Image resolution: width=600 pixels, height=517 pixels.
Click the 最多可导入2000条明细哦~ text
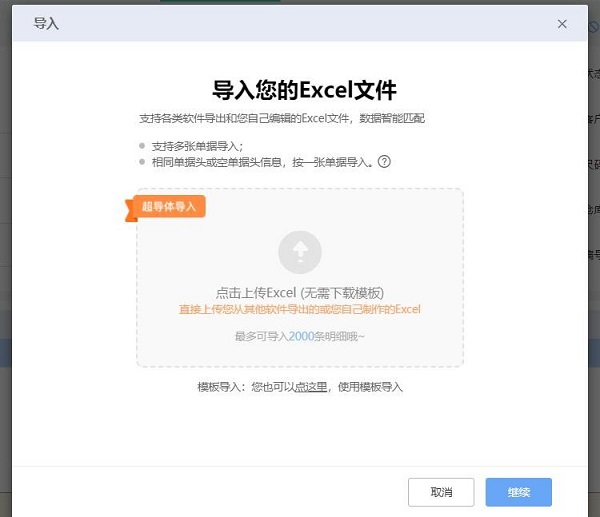pos(300,336)
